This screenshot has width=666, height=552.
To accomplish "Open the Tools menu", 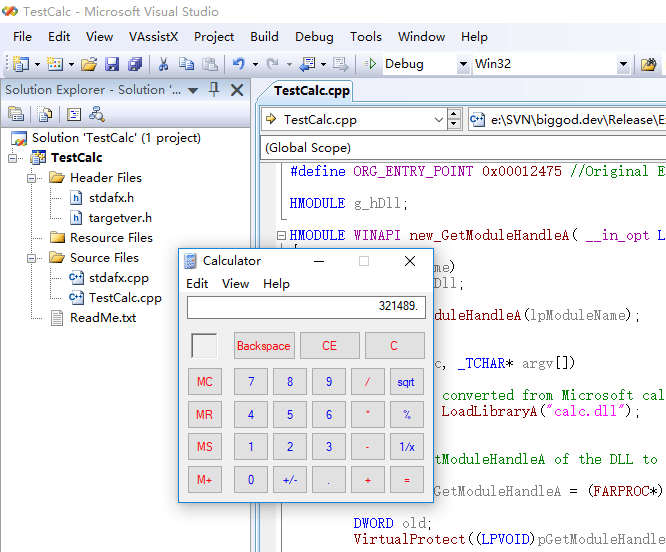I will point(366,37).
